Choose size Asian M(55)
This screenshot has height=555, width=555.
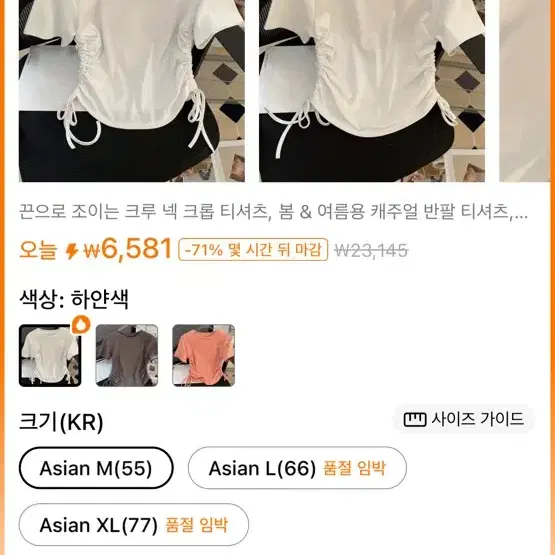point(96,468)
